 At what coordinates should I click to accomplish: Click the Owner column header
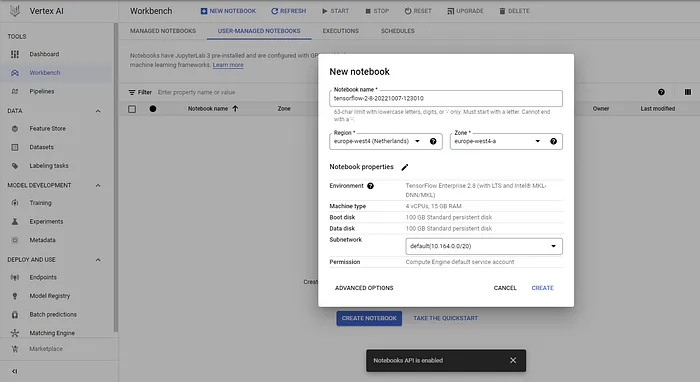601,109
